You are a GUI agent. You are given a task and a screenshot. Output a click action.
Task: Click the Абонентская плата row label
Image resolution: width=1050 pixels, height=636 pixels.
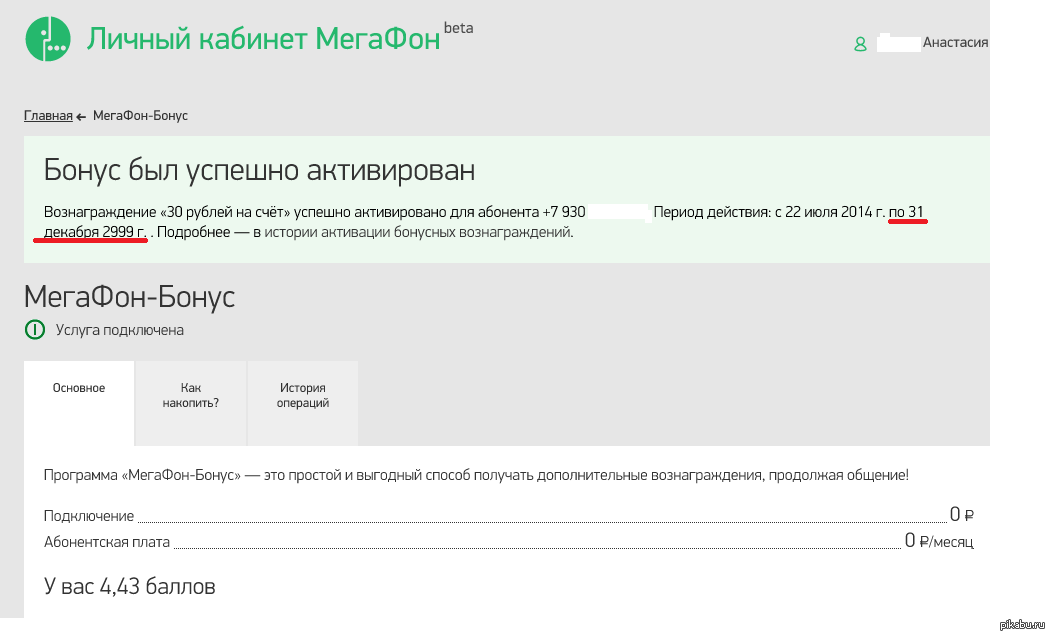coord(107,542)
